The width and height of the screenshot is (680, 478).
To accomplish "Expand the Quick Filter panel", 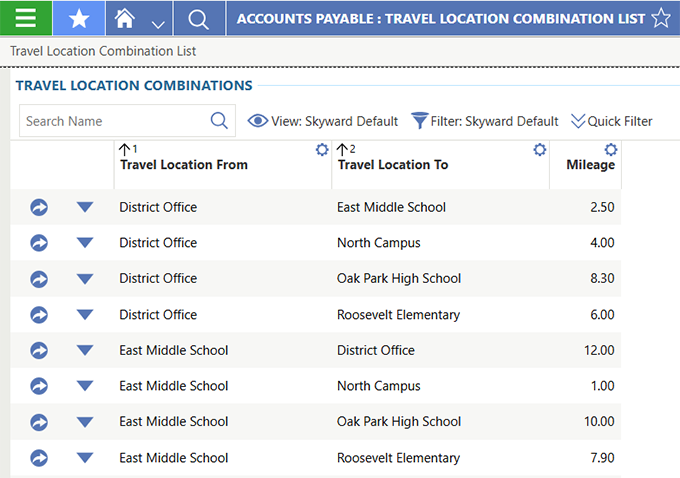I will click(611, 121).
